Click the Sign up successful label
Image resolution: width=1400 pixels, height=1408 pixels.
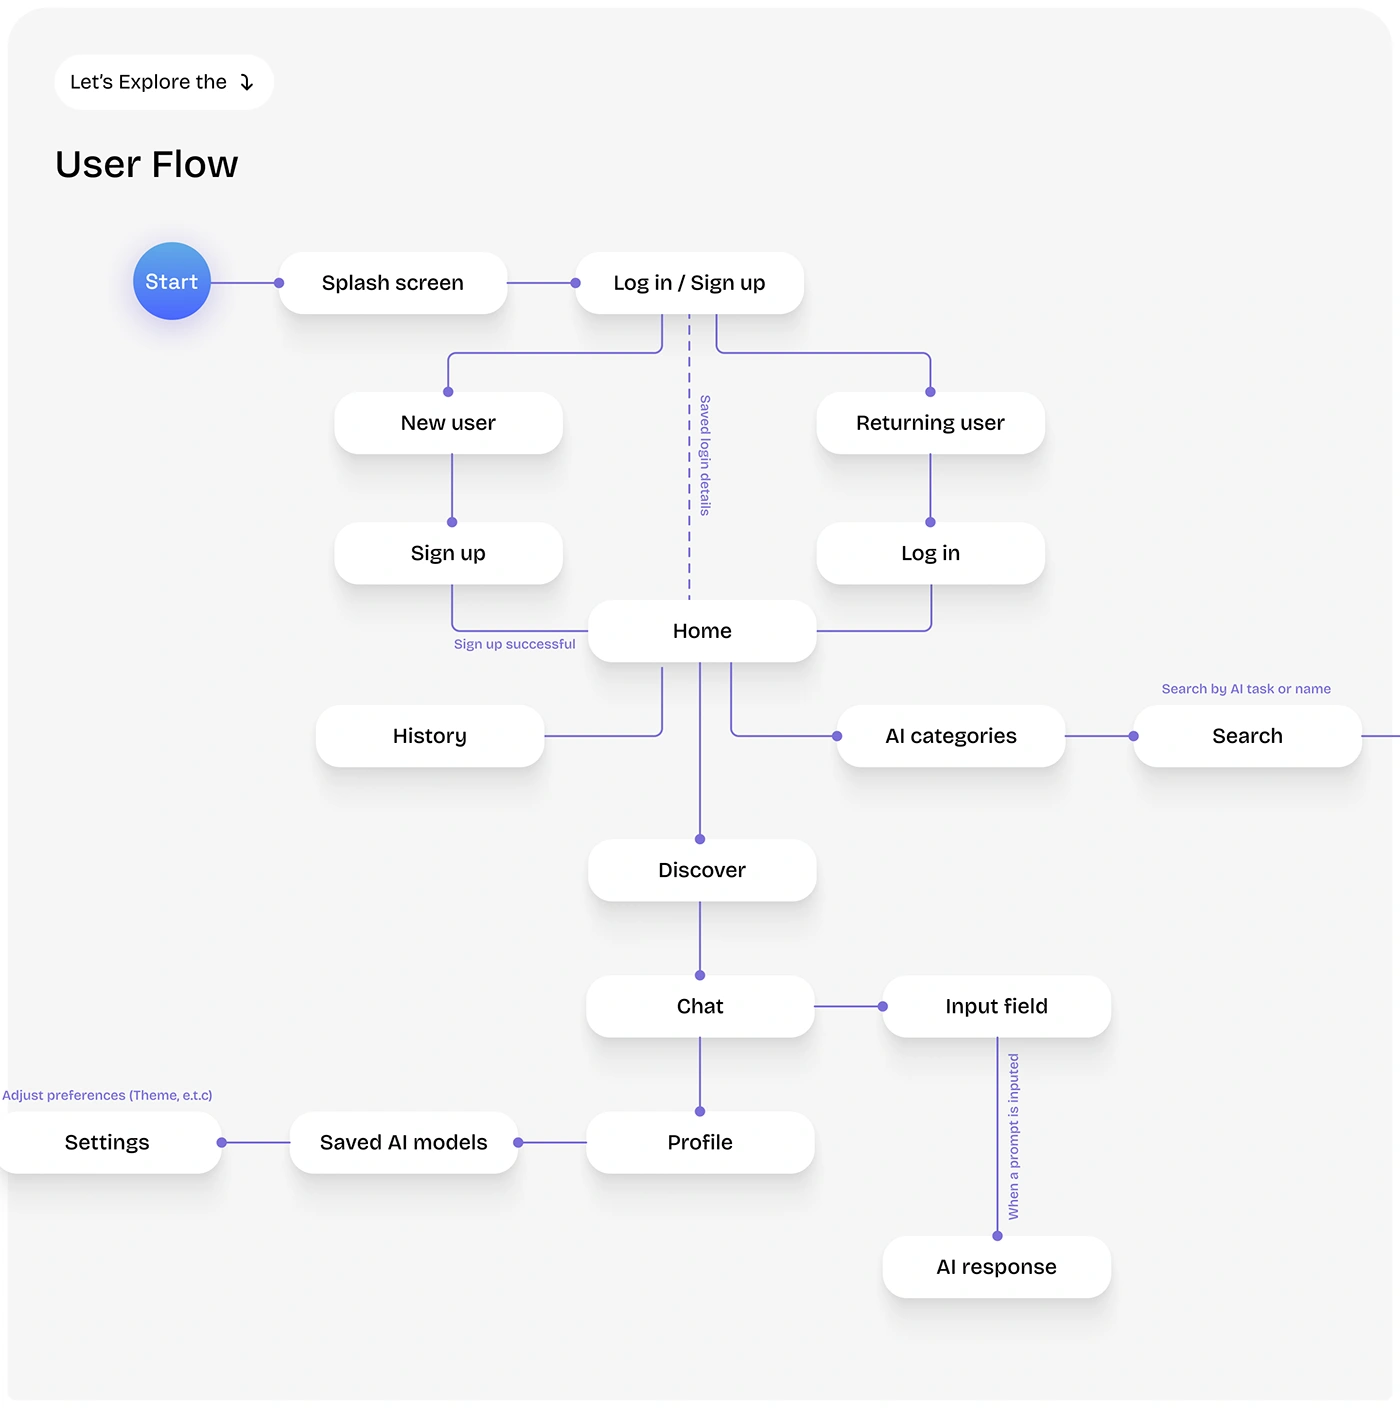tap(514, 644)
